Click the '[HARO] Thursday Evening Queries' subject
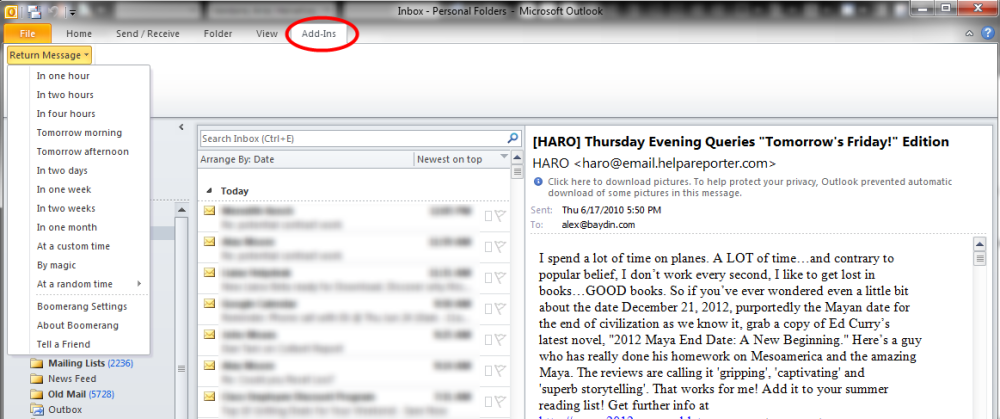 [740, 142]
